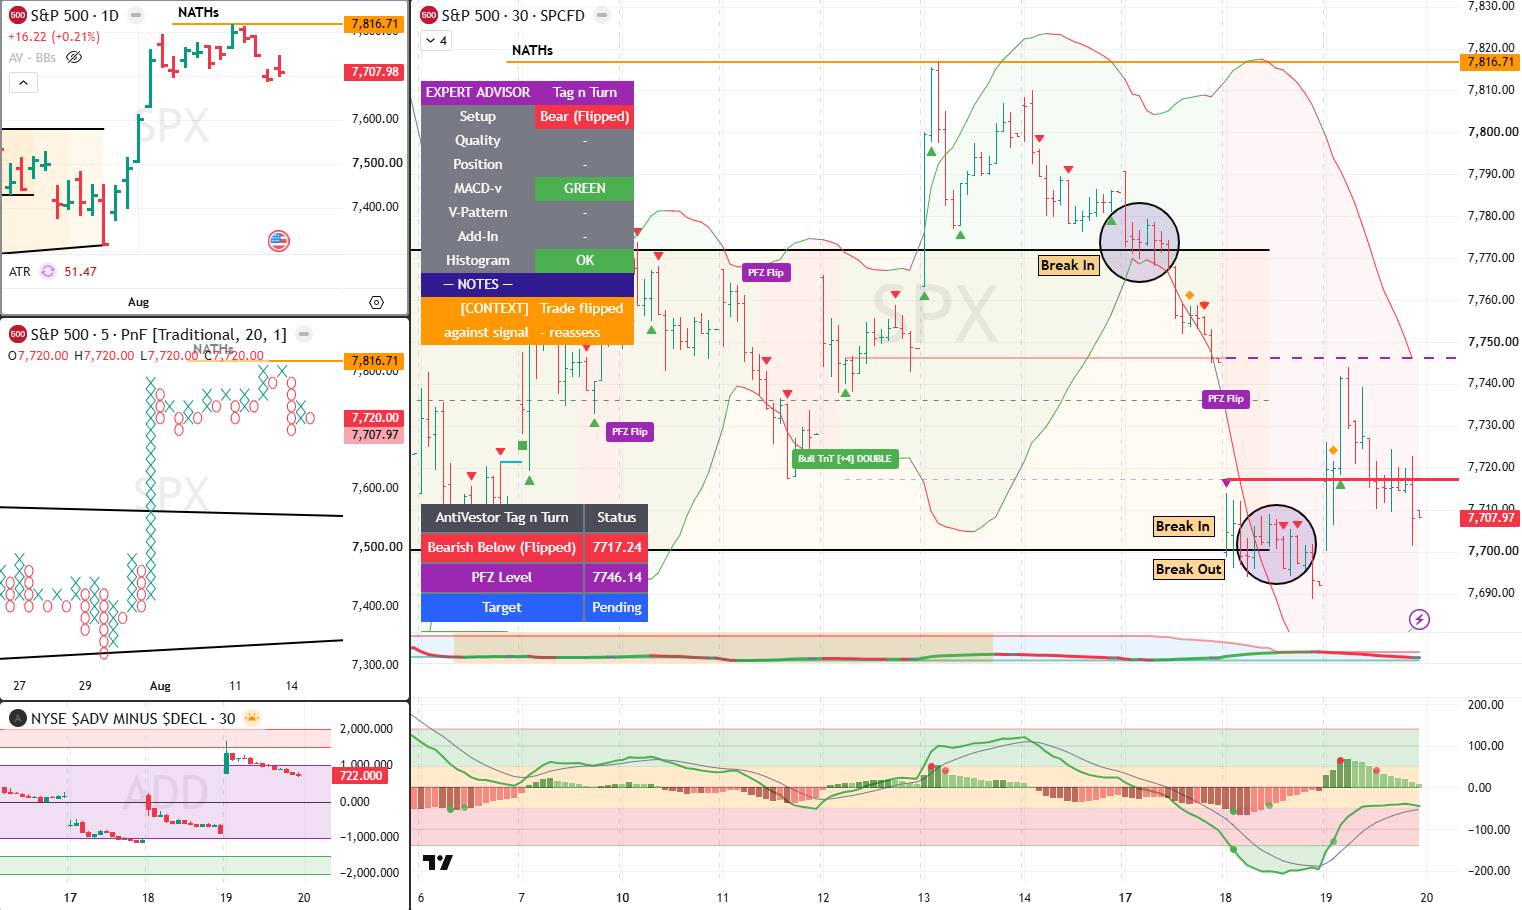Click market status icon beside S&P 500 · 1D
Viewport: 1522px width, 910px height.
(x=136, y=15)
